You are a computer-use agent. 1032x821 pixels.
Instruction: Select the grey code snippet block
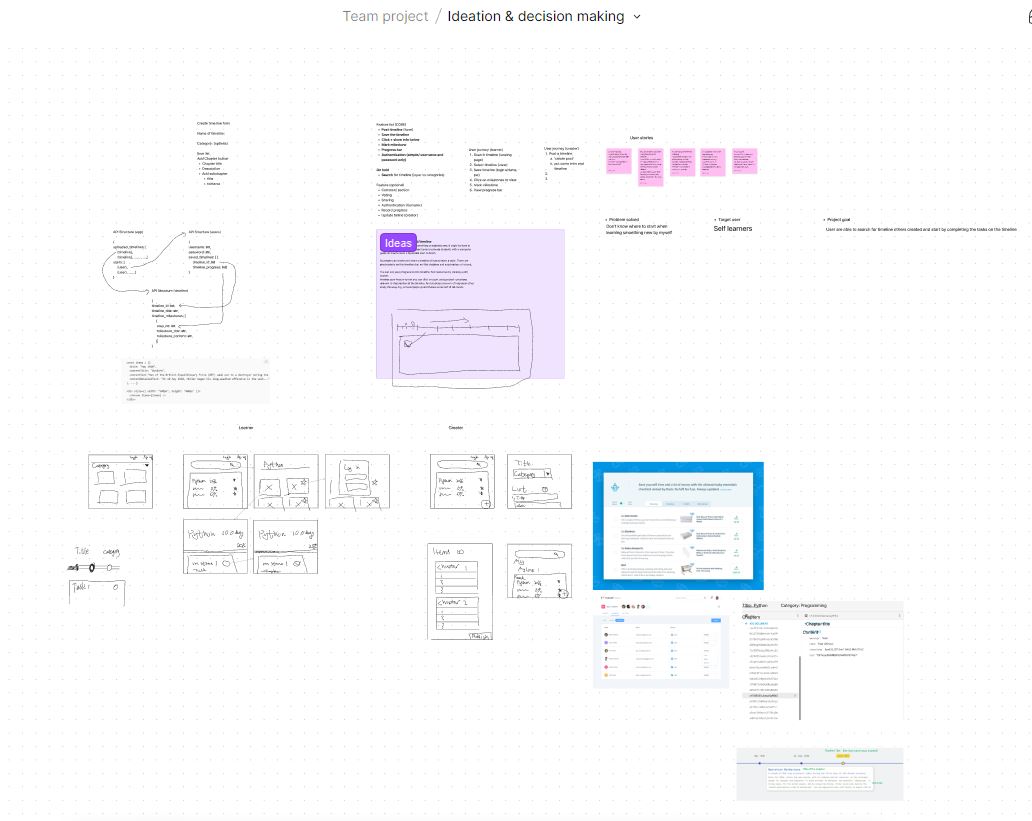[196, 381]
